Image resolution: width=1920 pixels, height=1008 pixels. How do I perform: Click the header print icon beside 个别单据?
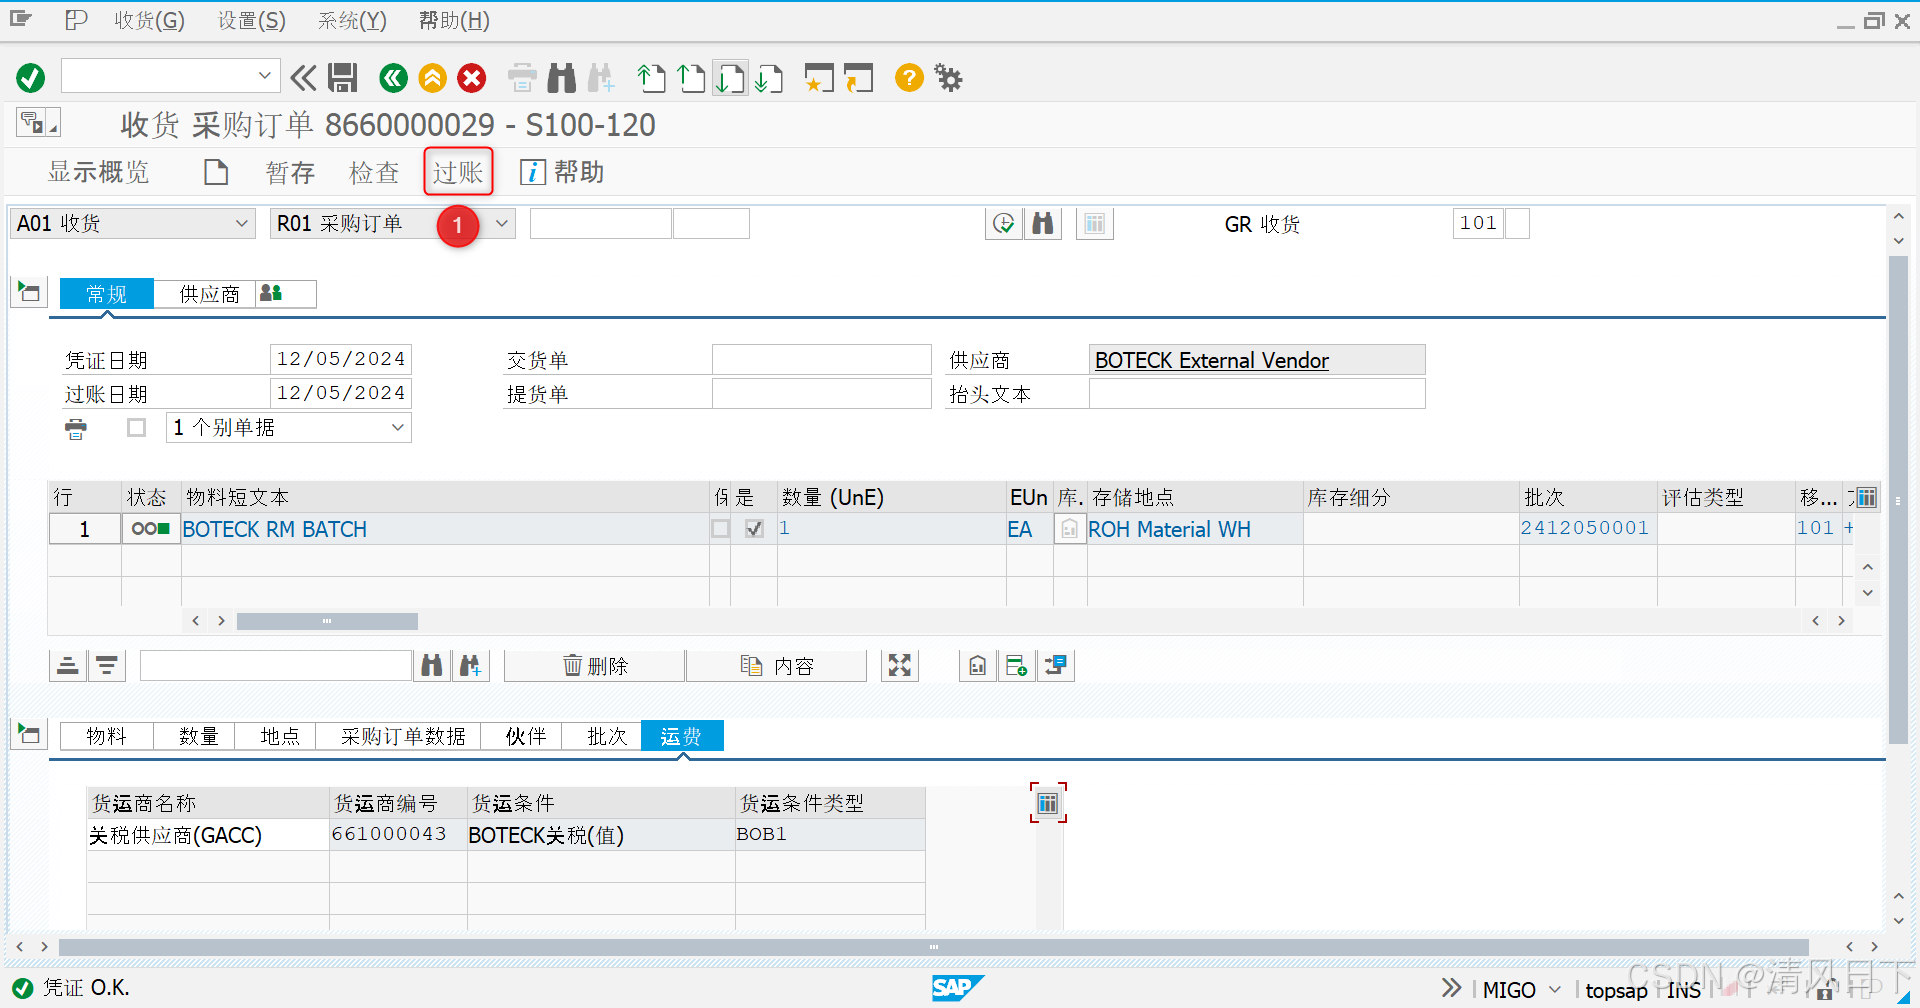coord(76,429)
